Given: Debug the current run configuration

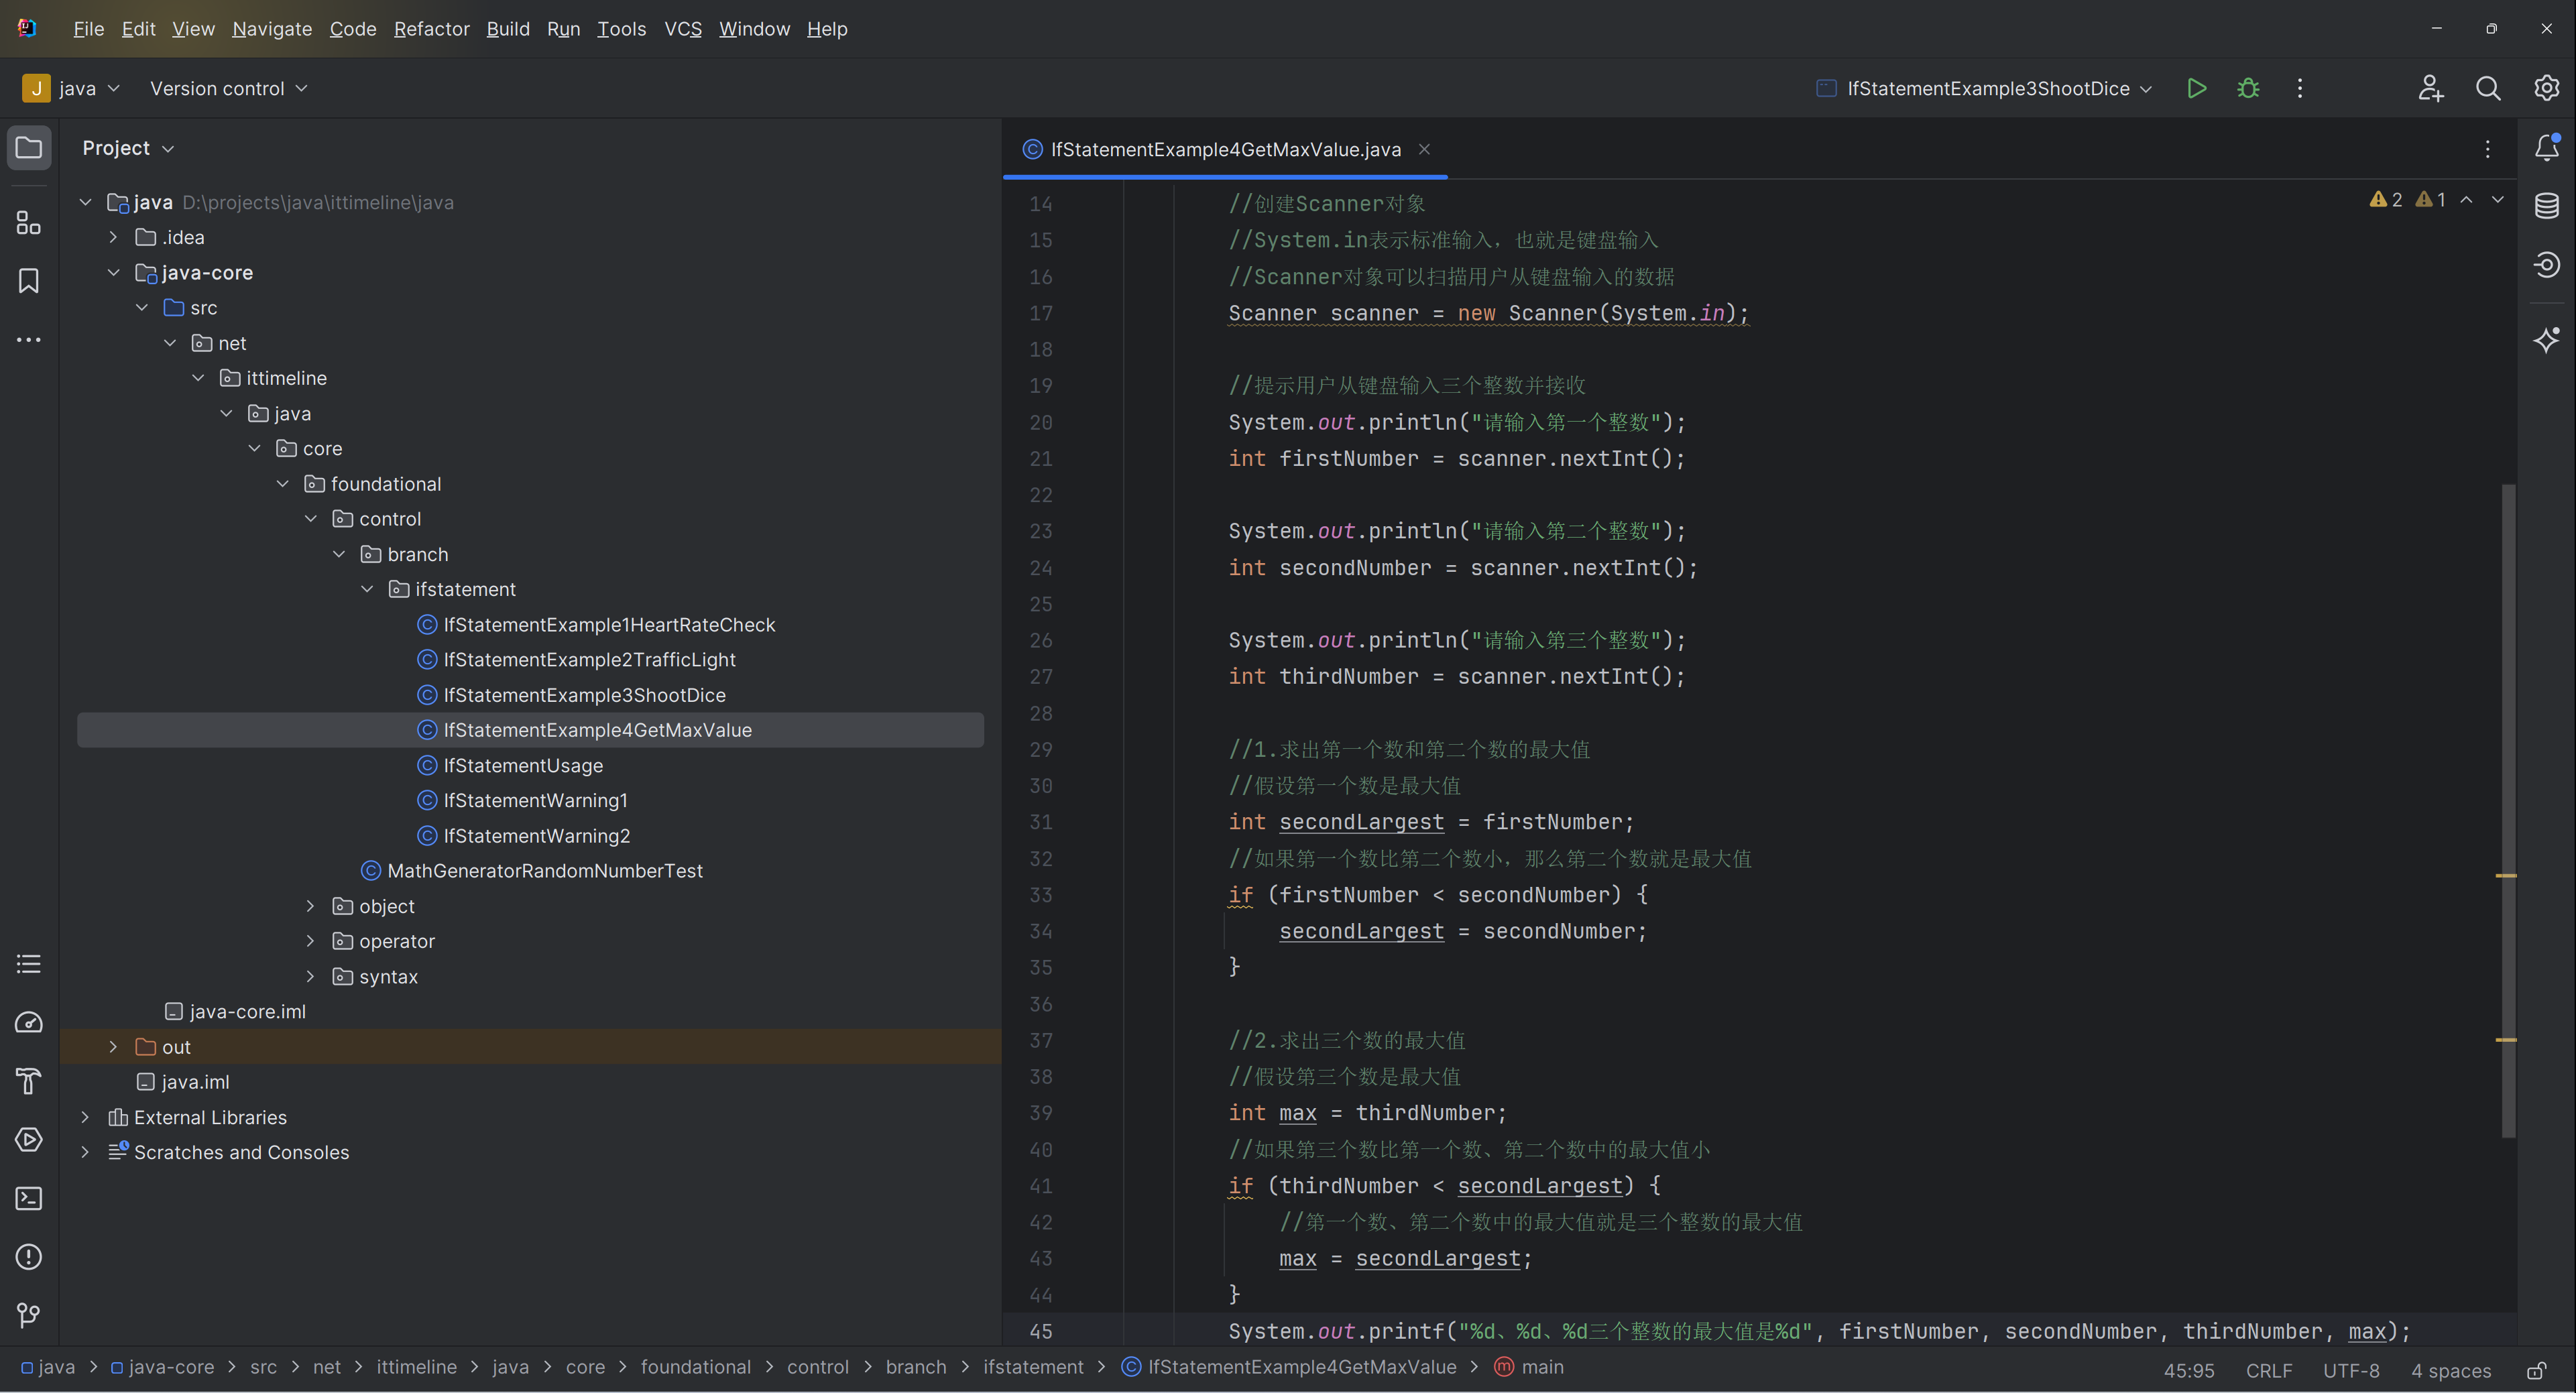Looking at the screenshot, I should [2248, 89].
